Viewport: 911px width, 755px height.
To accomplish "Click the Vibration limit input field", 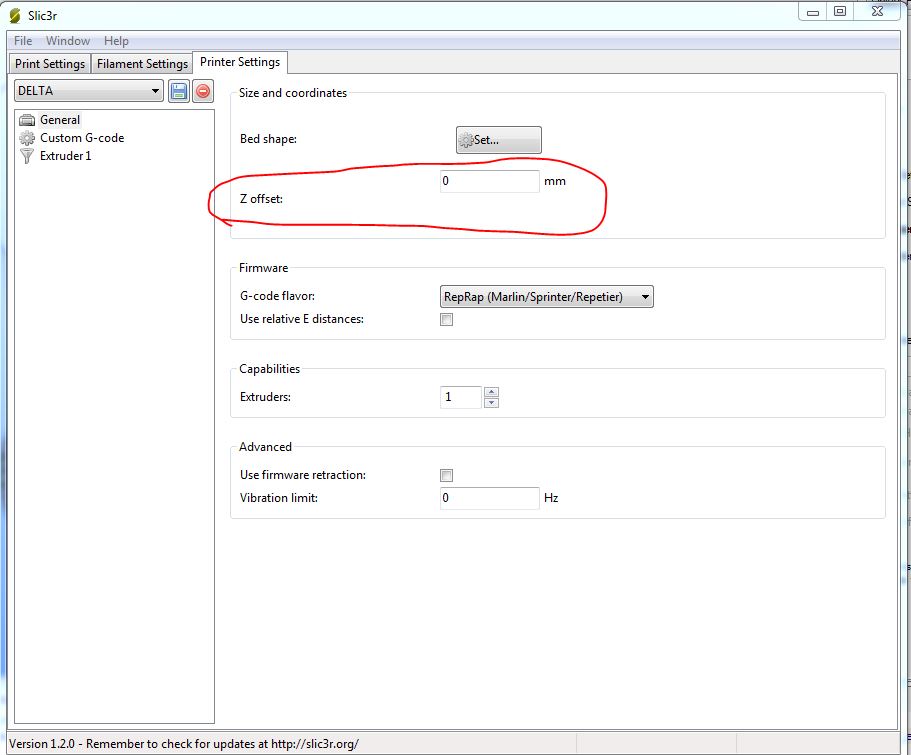I will click(489, 498).
